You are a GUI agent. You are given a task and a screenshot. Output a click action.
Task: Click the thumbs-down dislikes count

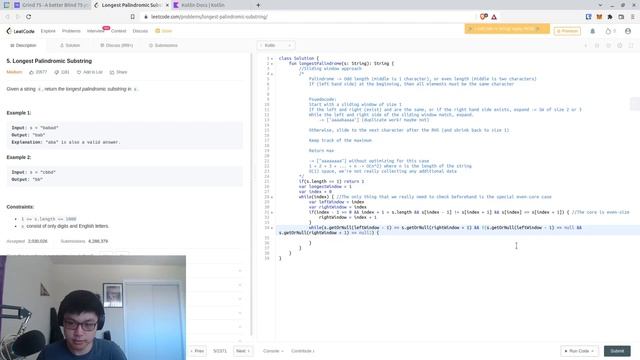coord(62,72)
